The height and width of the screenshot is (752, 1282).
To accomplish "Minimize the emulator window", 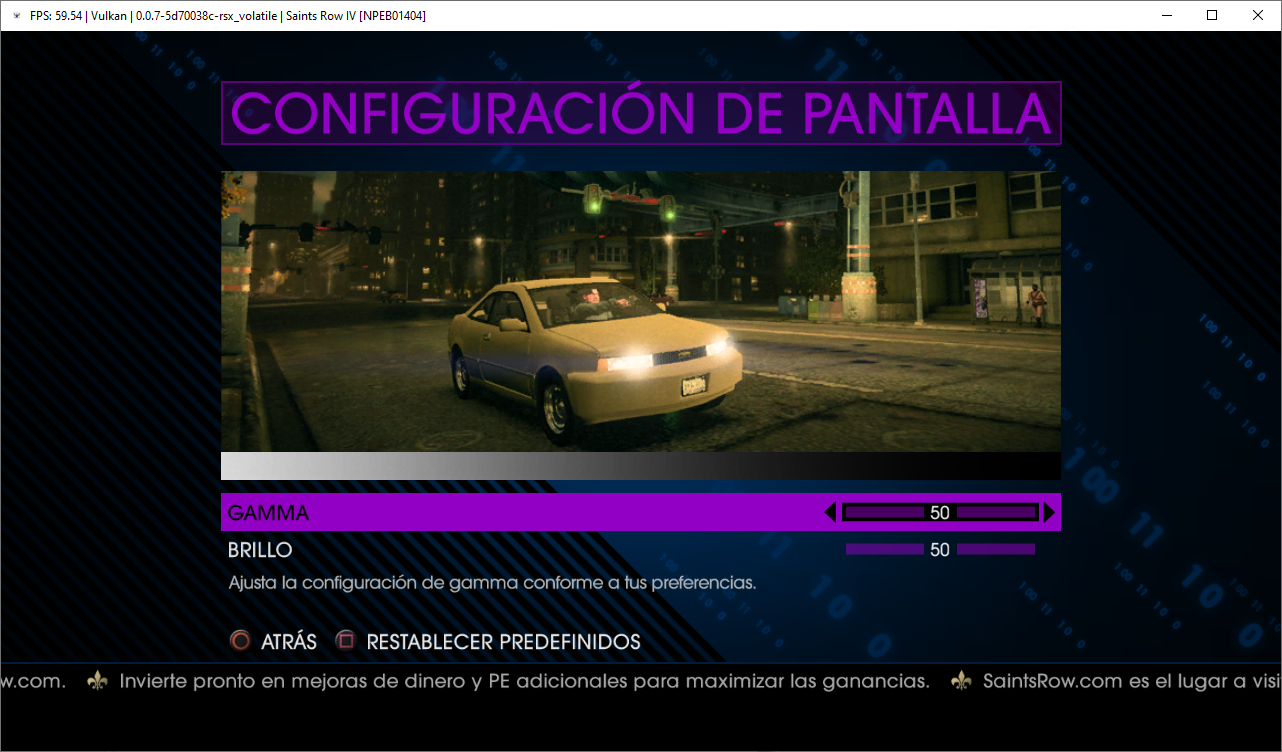I will pos(1166,15).
